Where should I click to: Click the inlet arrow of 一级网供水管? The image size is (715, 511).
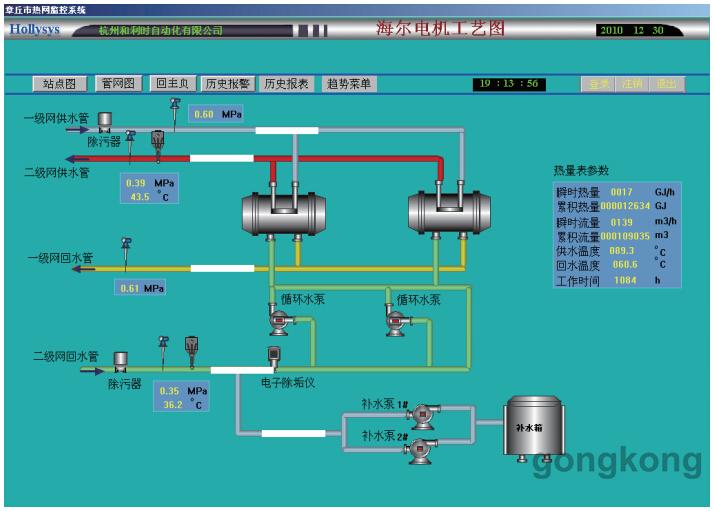tap(78, 130)
